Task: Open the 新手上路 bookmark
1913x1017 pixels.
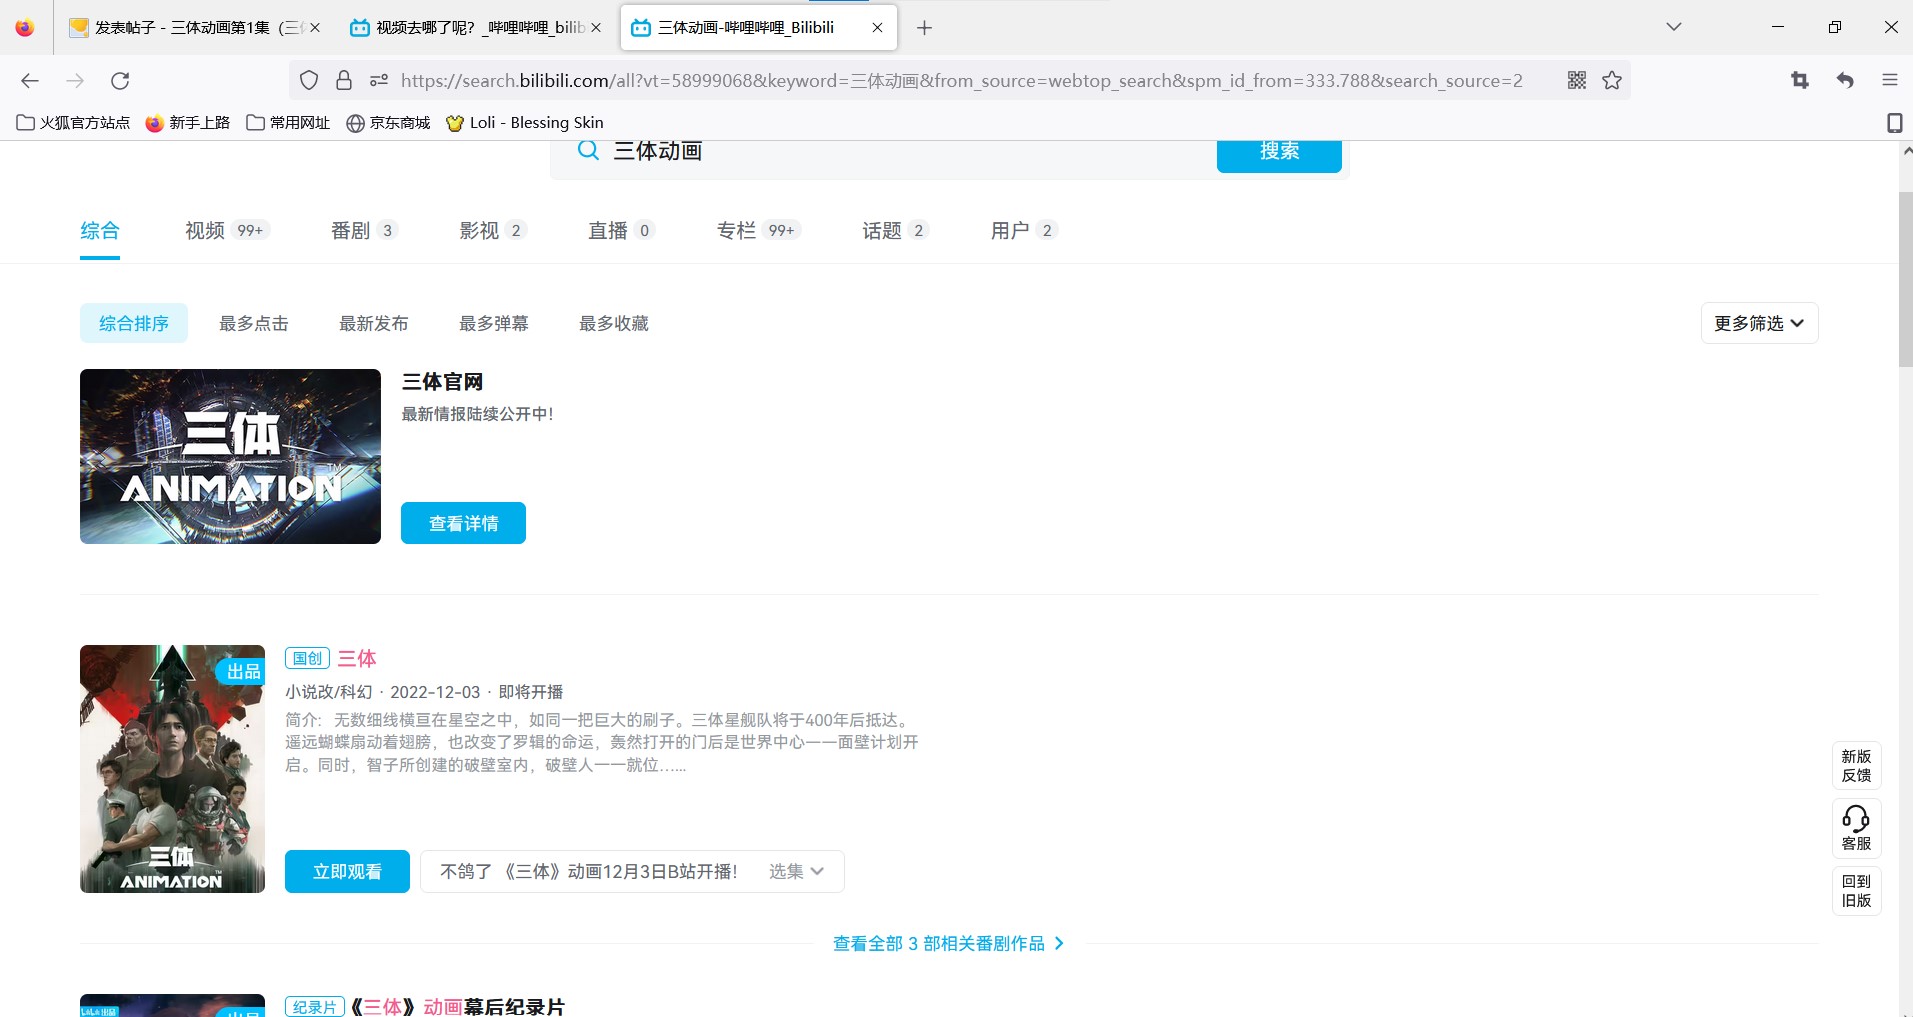Action: point(188,123)
